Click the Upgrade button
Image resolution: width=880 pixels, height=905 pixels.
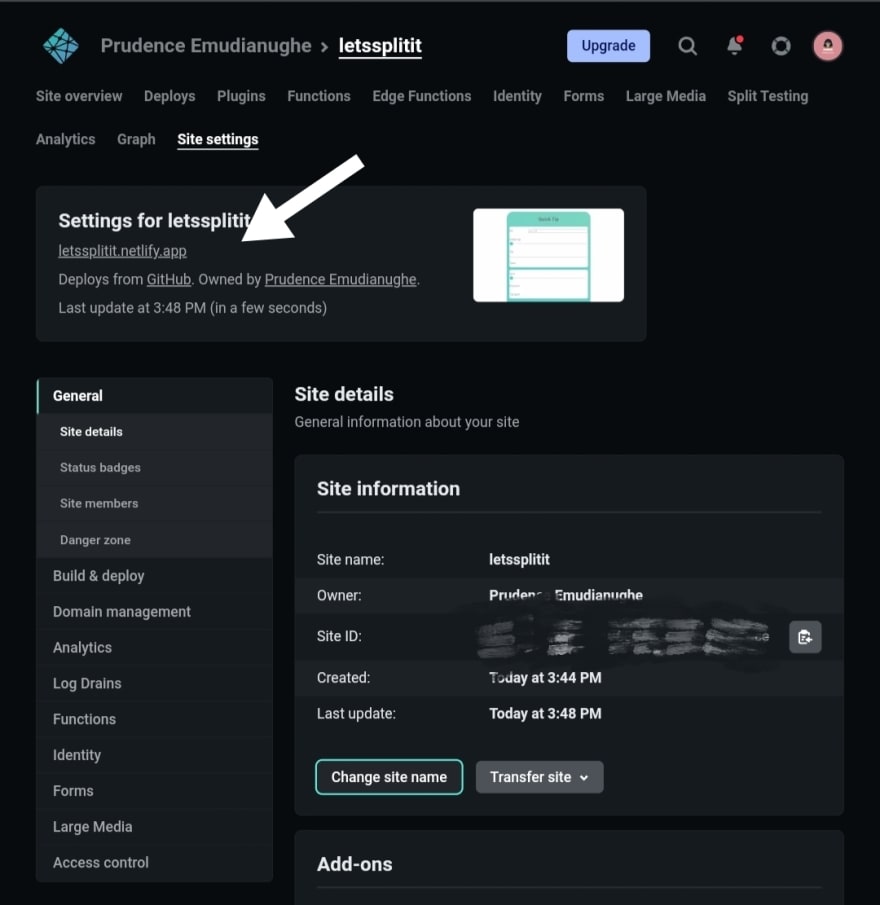(x=608, y=46)
